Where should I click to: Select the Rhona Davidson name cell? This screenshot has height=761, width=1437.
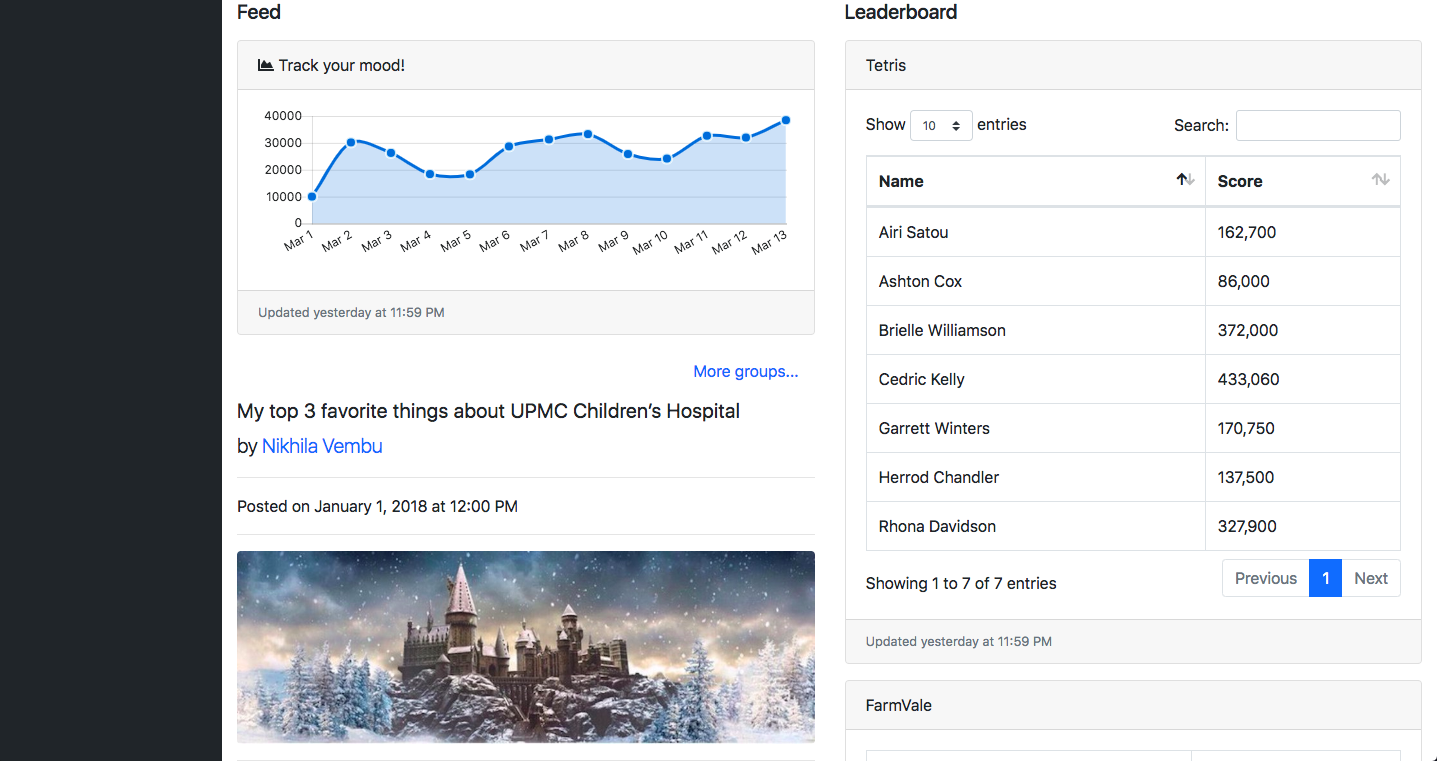[1036, 526]
